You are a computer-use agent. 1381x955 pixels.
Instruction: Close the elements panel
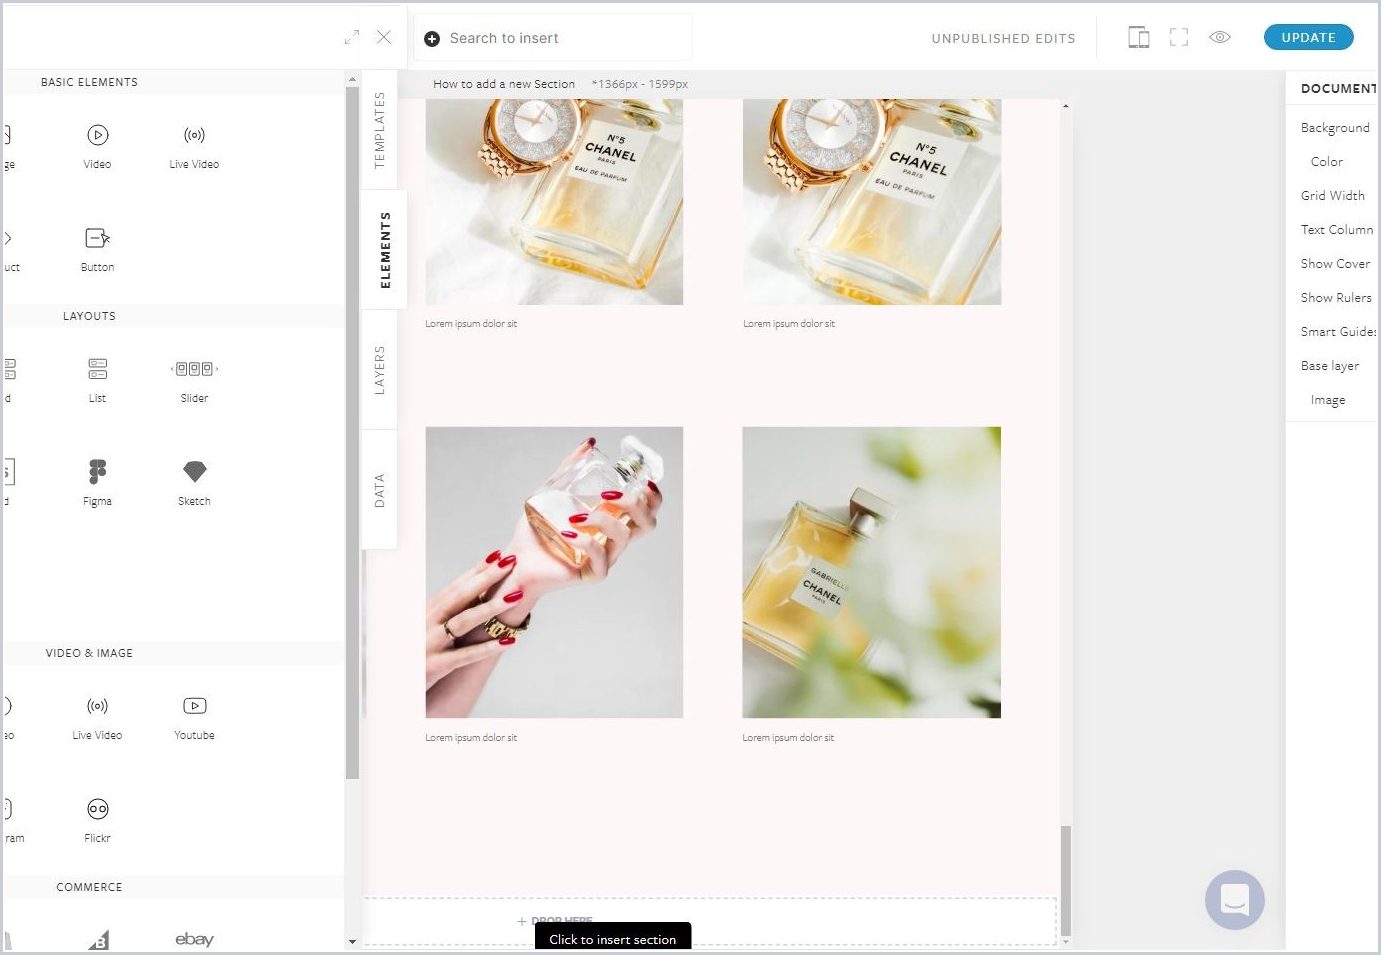[384, 37]
